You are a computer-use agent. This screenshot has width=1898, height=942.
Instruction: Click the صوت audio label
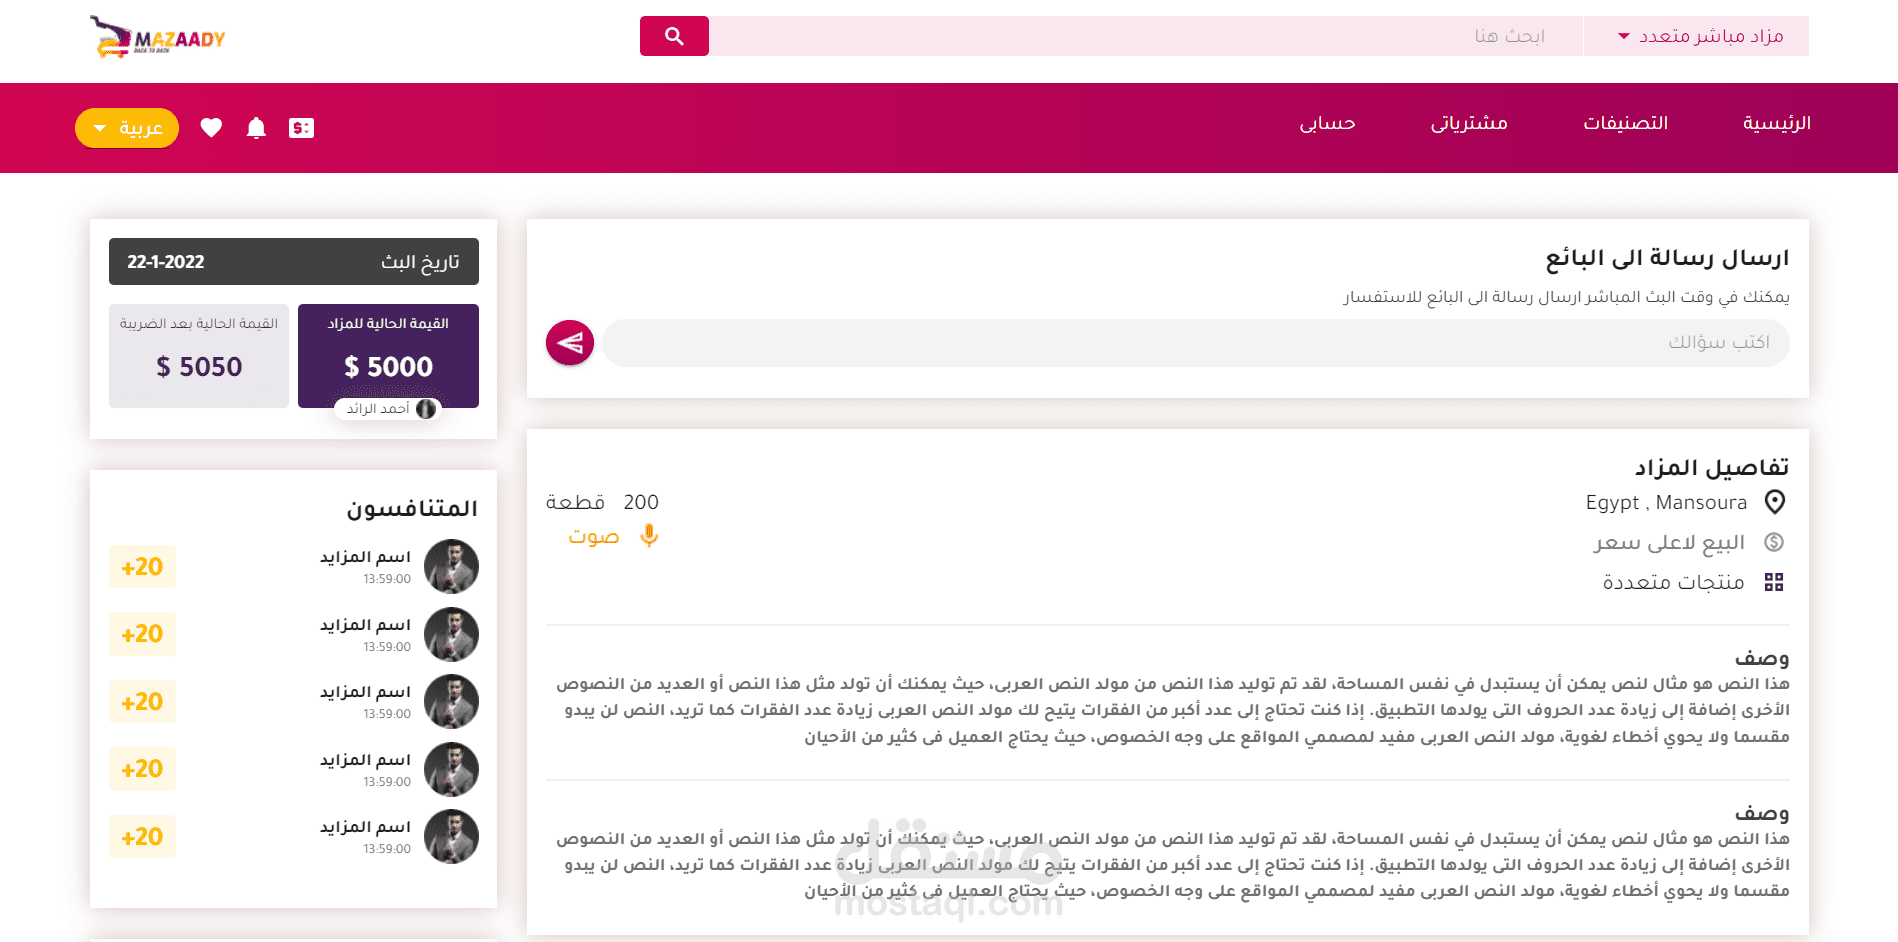[x=594, y=537]
